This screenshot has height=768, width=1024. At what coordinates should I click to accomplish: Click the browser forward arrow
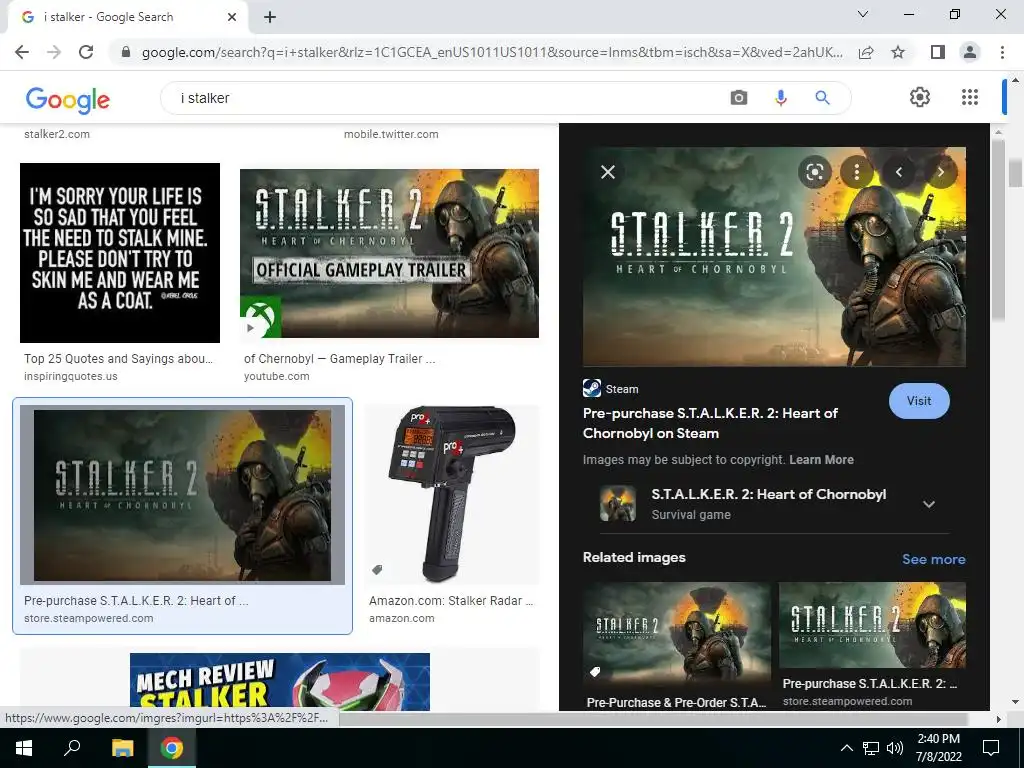[x=54, y=52]
